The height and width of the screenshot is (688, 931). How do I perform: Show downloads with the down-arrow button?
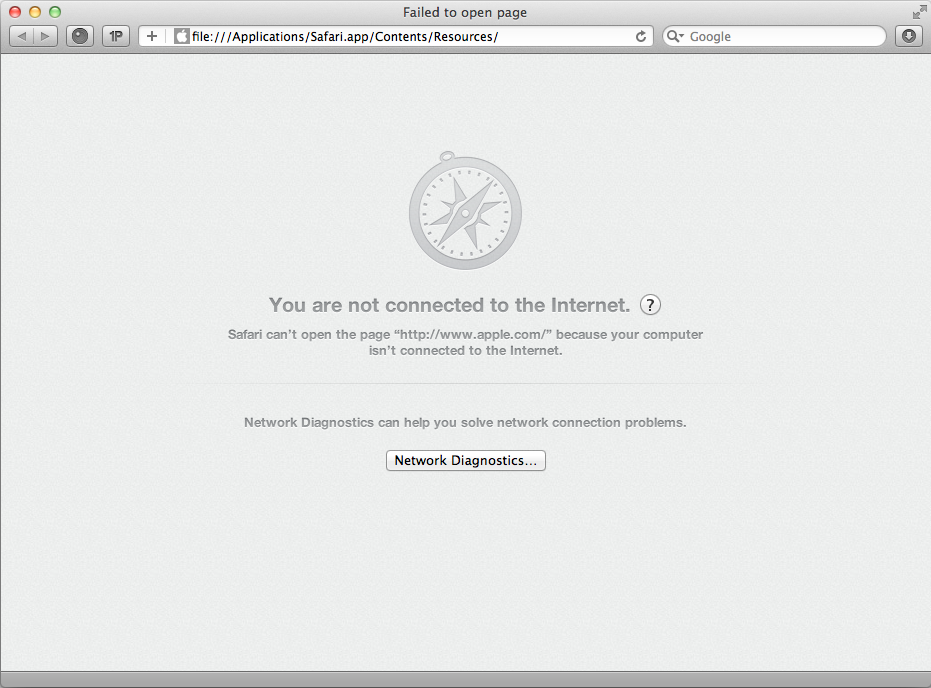click(x=908, y=36)
